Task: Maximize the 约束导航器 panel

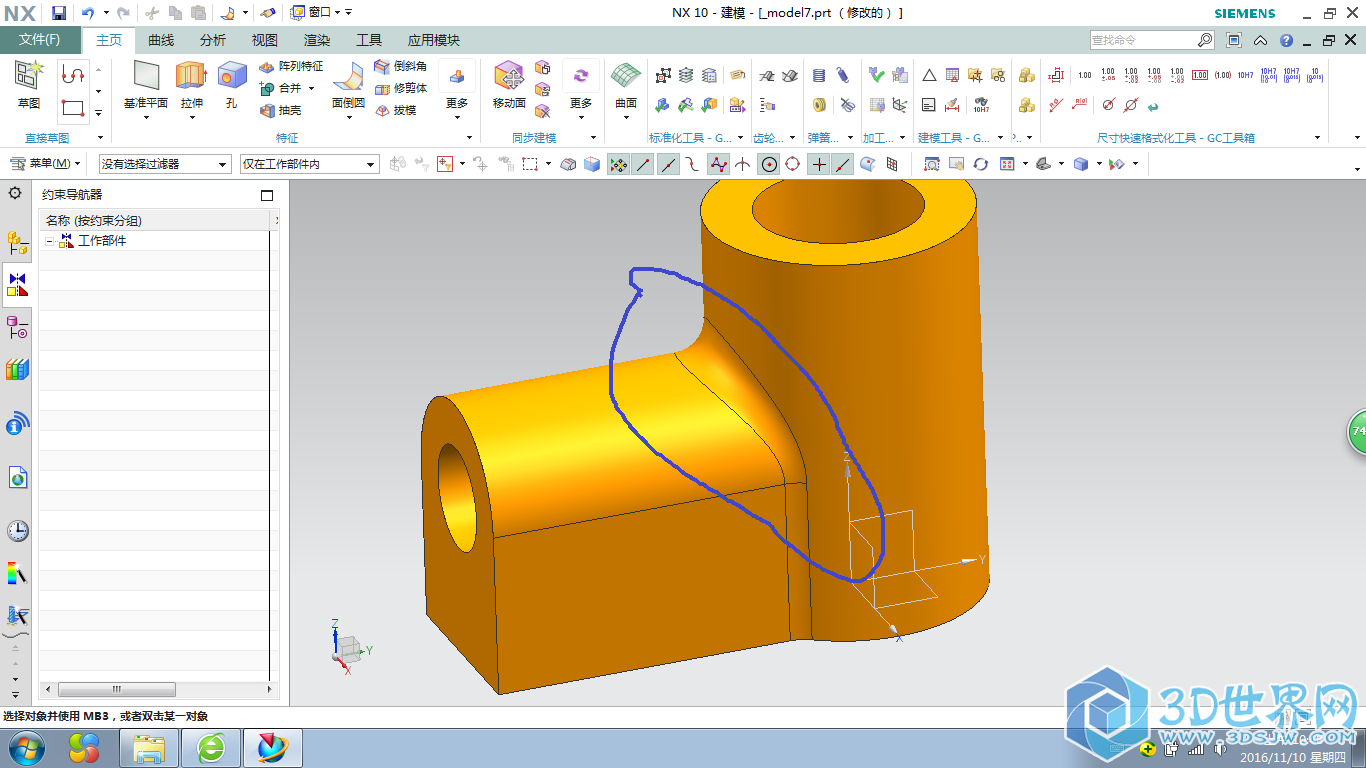Action: point(267,195)
